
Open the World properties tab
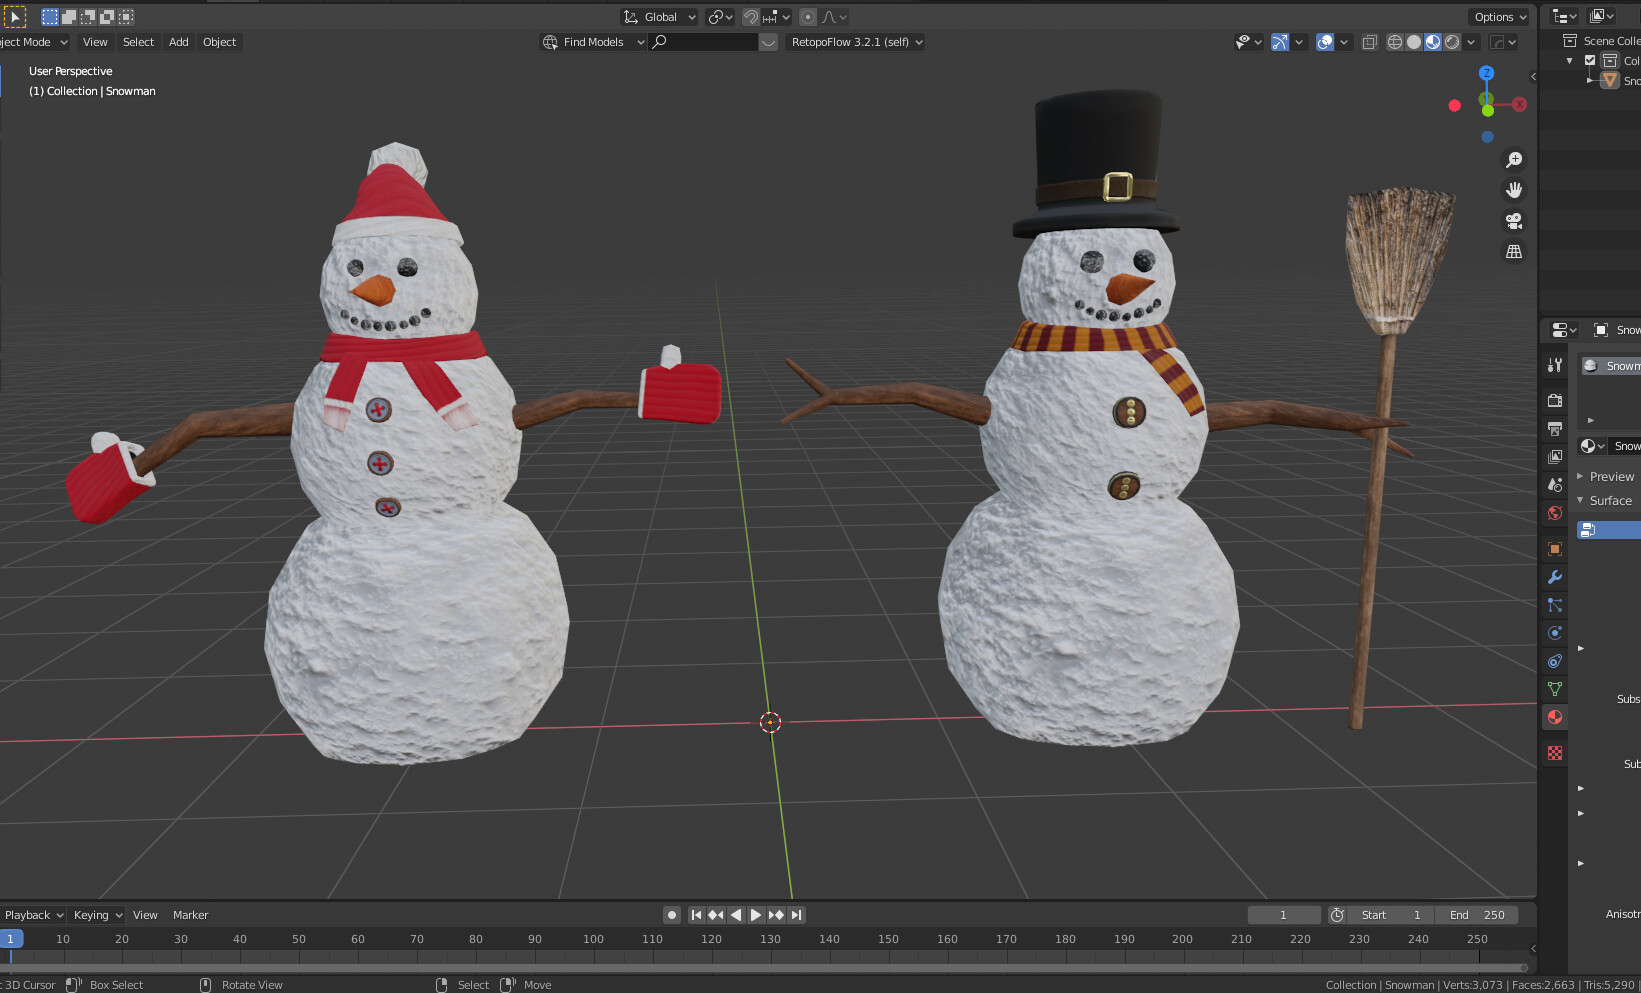(x=1554, y=512)
